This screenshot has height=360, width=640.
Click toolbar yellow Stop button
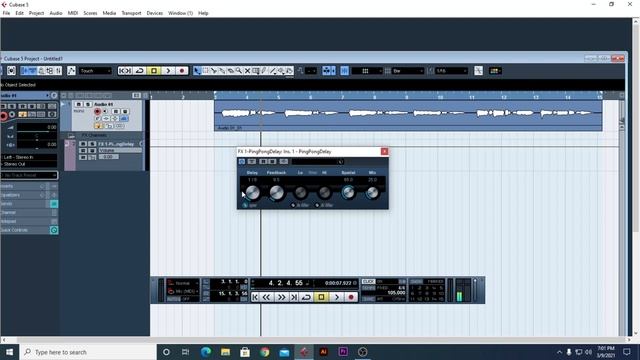pyautogui.click(x=154, y=71)
